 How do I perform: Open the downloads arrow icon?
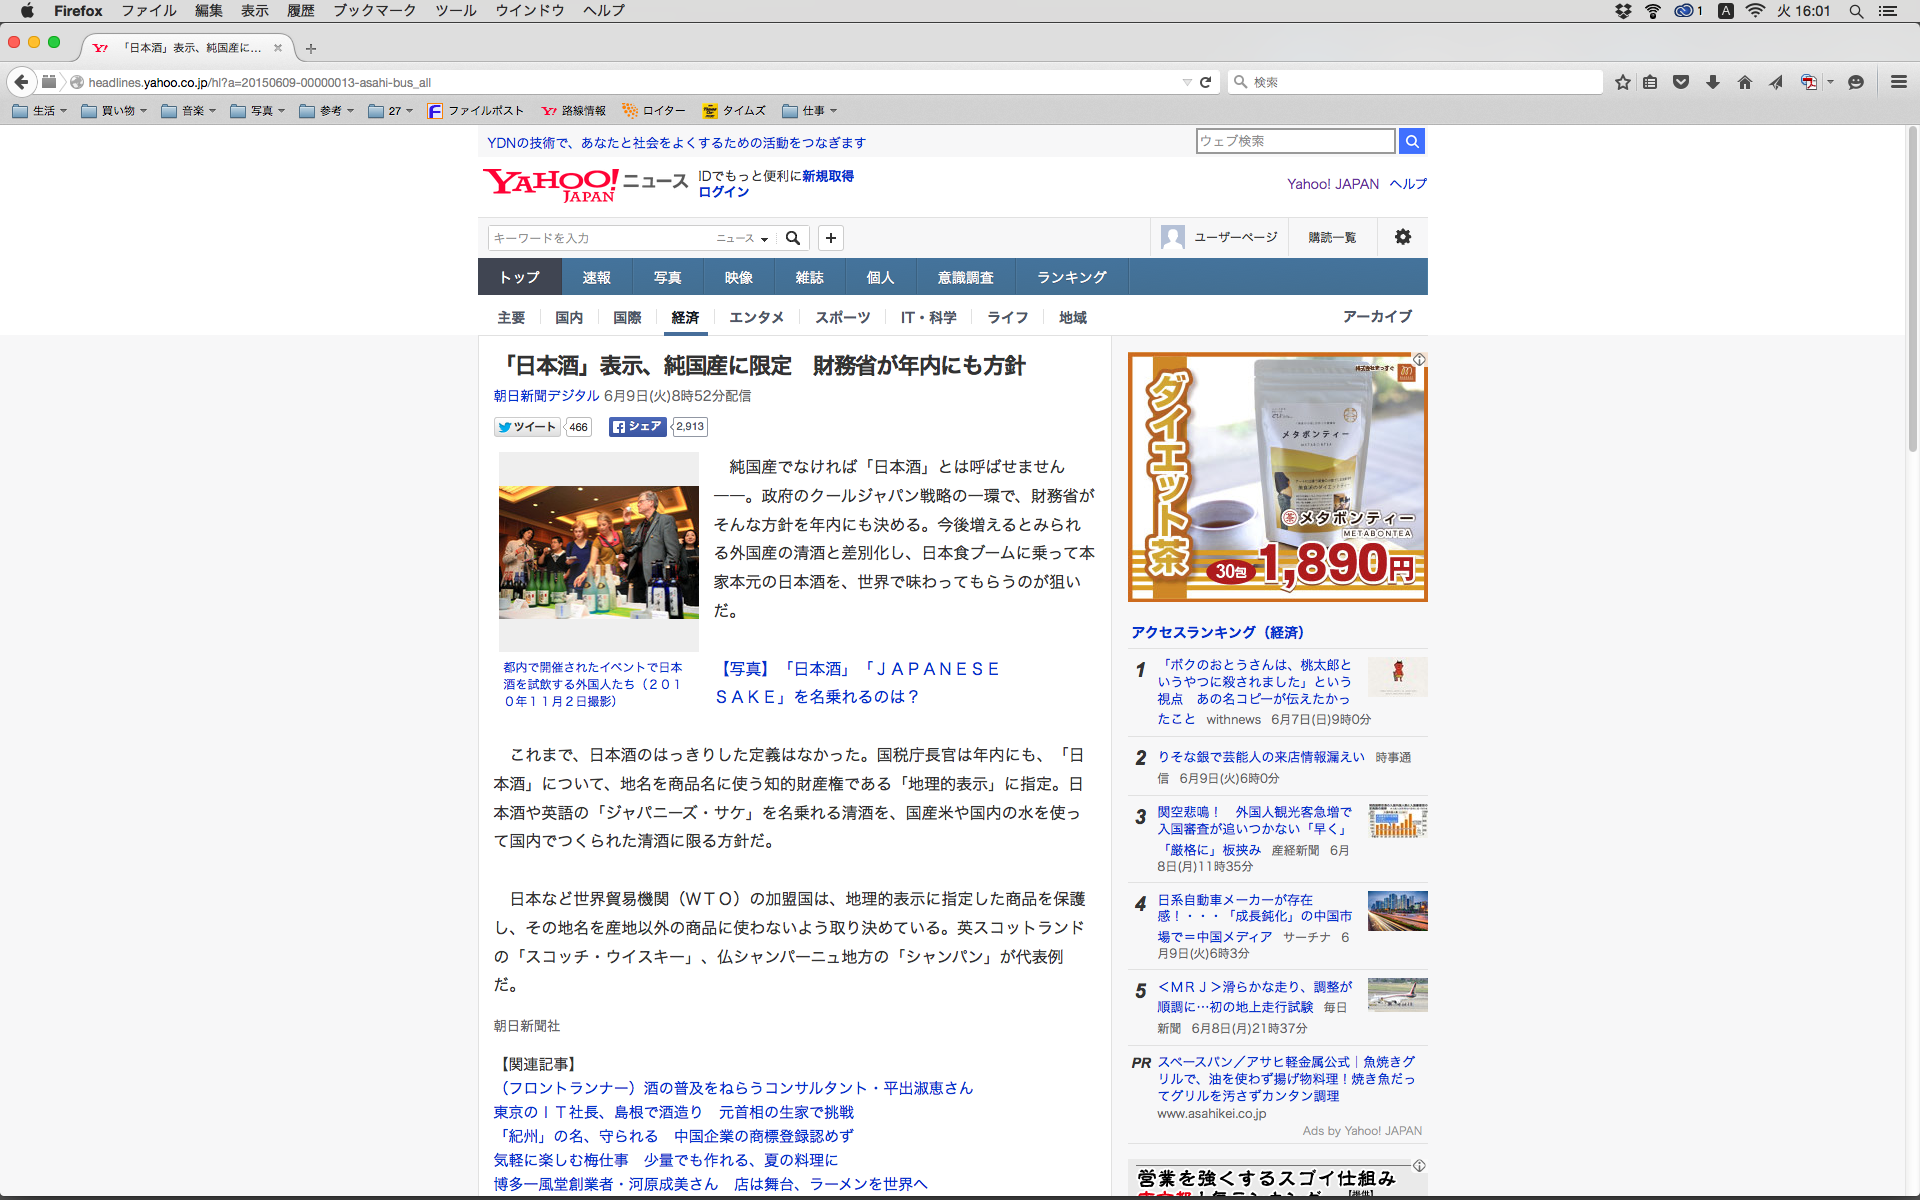[x=1713, y=82]
